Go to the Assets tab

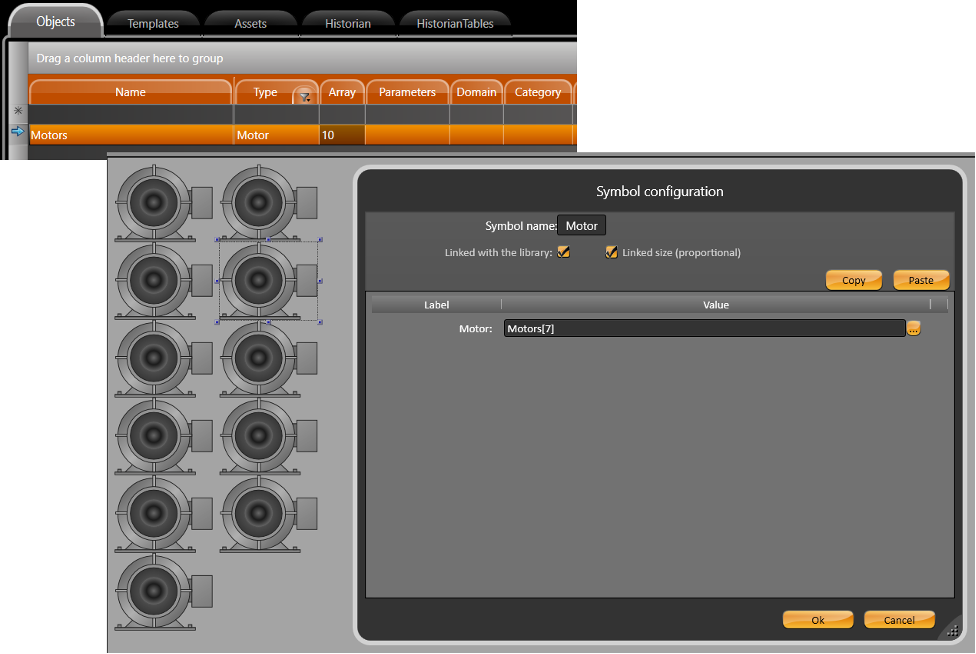click(x=250, y=24)
